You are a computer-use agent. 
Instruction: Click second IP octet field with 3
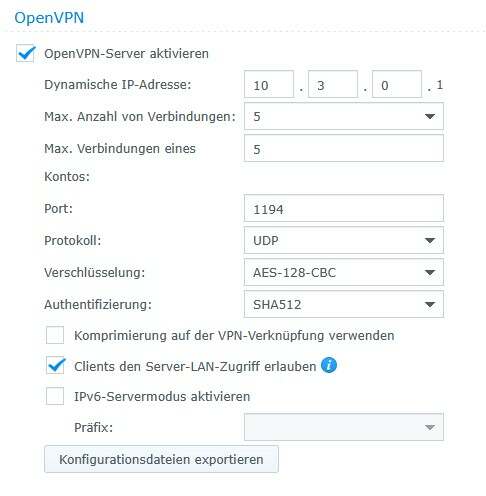point(333,84)
